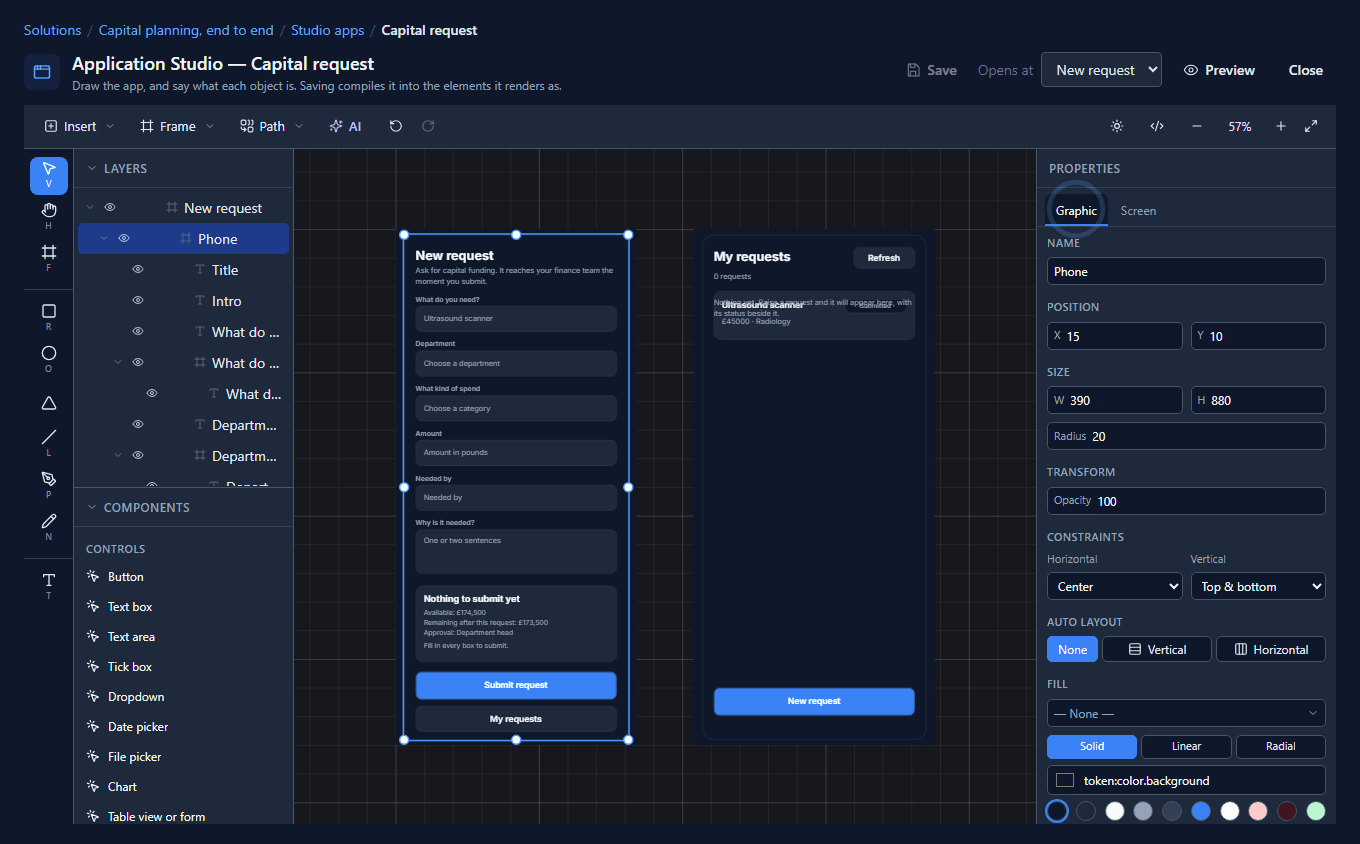The height and width of the screenshot is (844, 1360).
Task: Select the Text tool
Action: (49, 585)
